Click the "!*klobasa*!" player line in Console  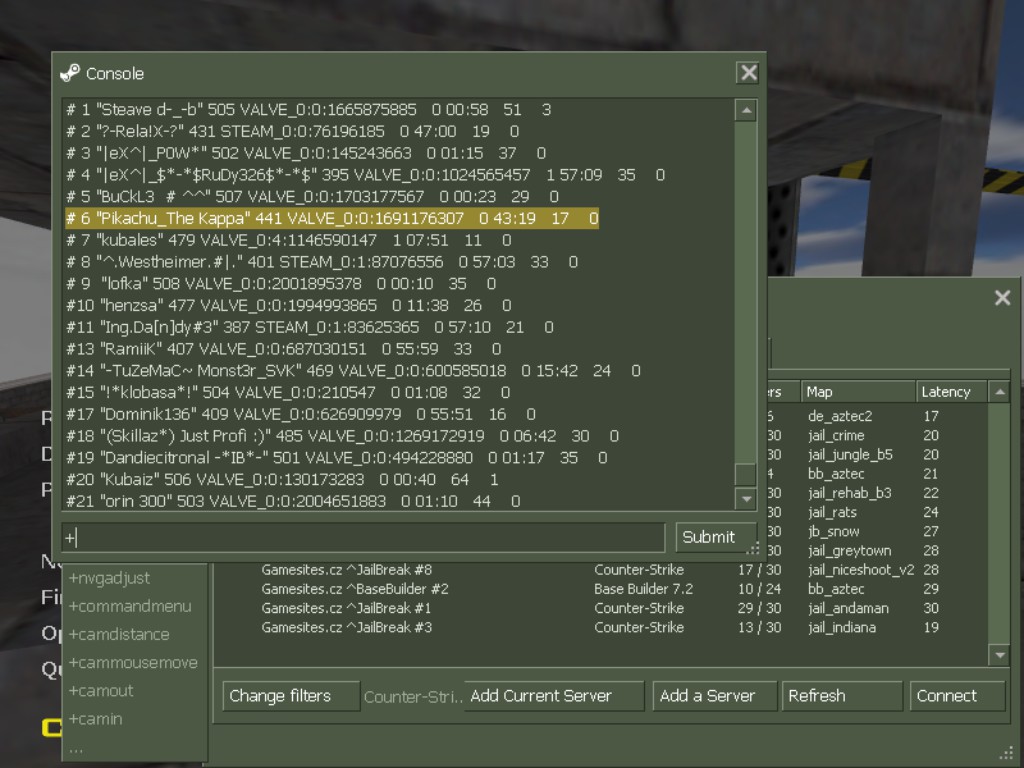(x=288, y=392)
